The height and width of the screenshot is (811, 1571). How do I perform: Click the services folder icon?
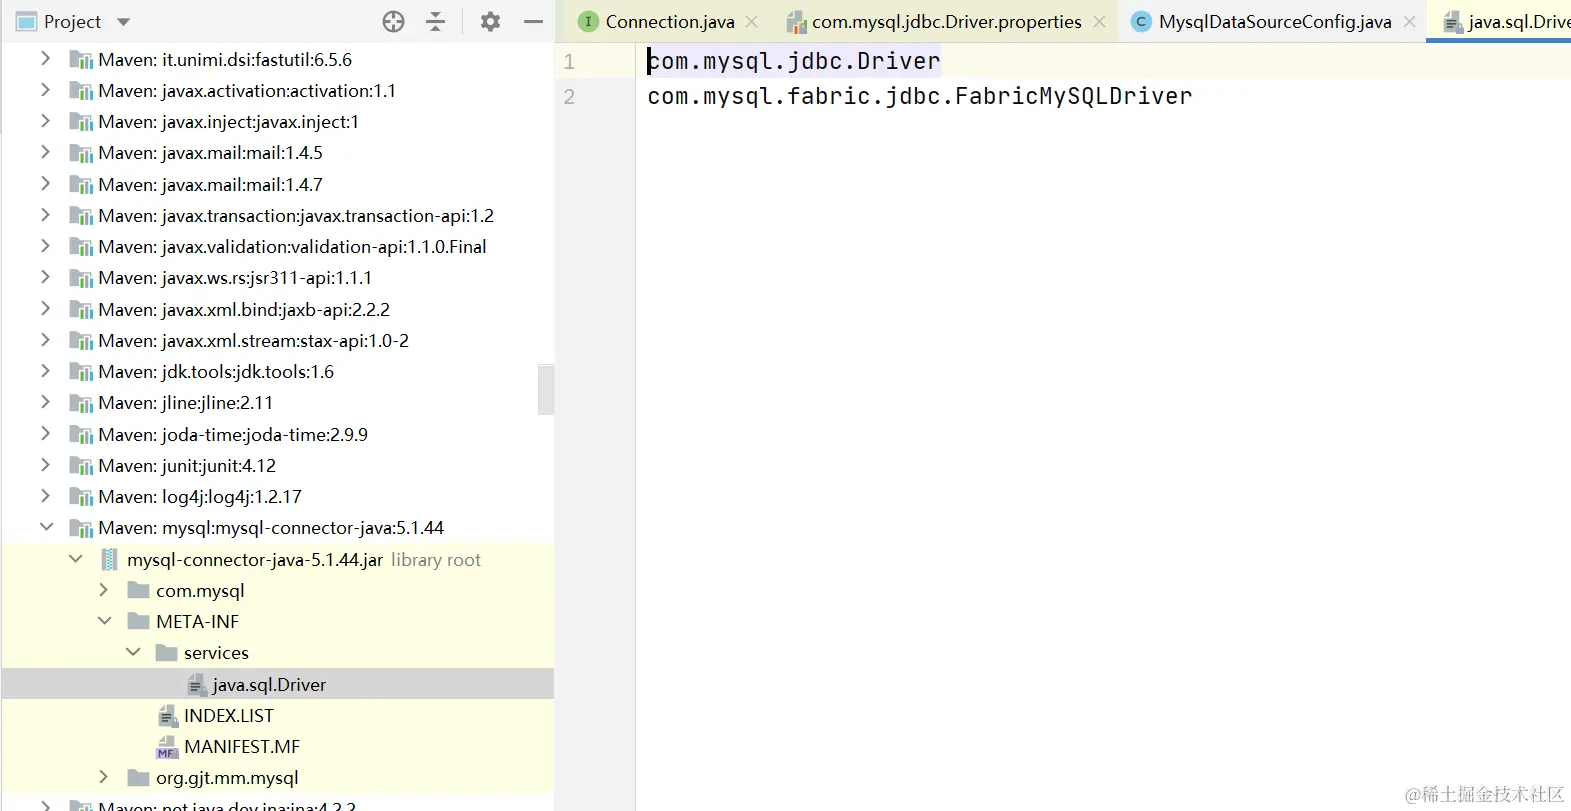[167, 652]
